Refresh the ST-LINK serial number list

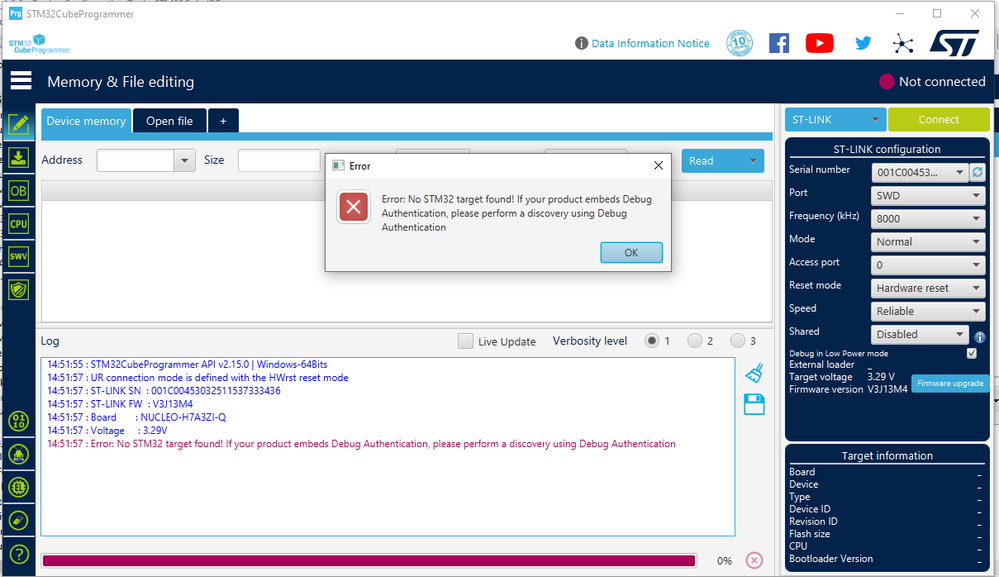[x=977, y=172]
